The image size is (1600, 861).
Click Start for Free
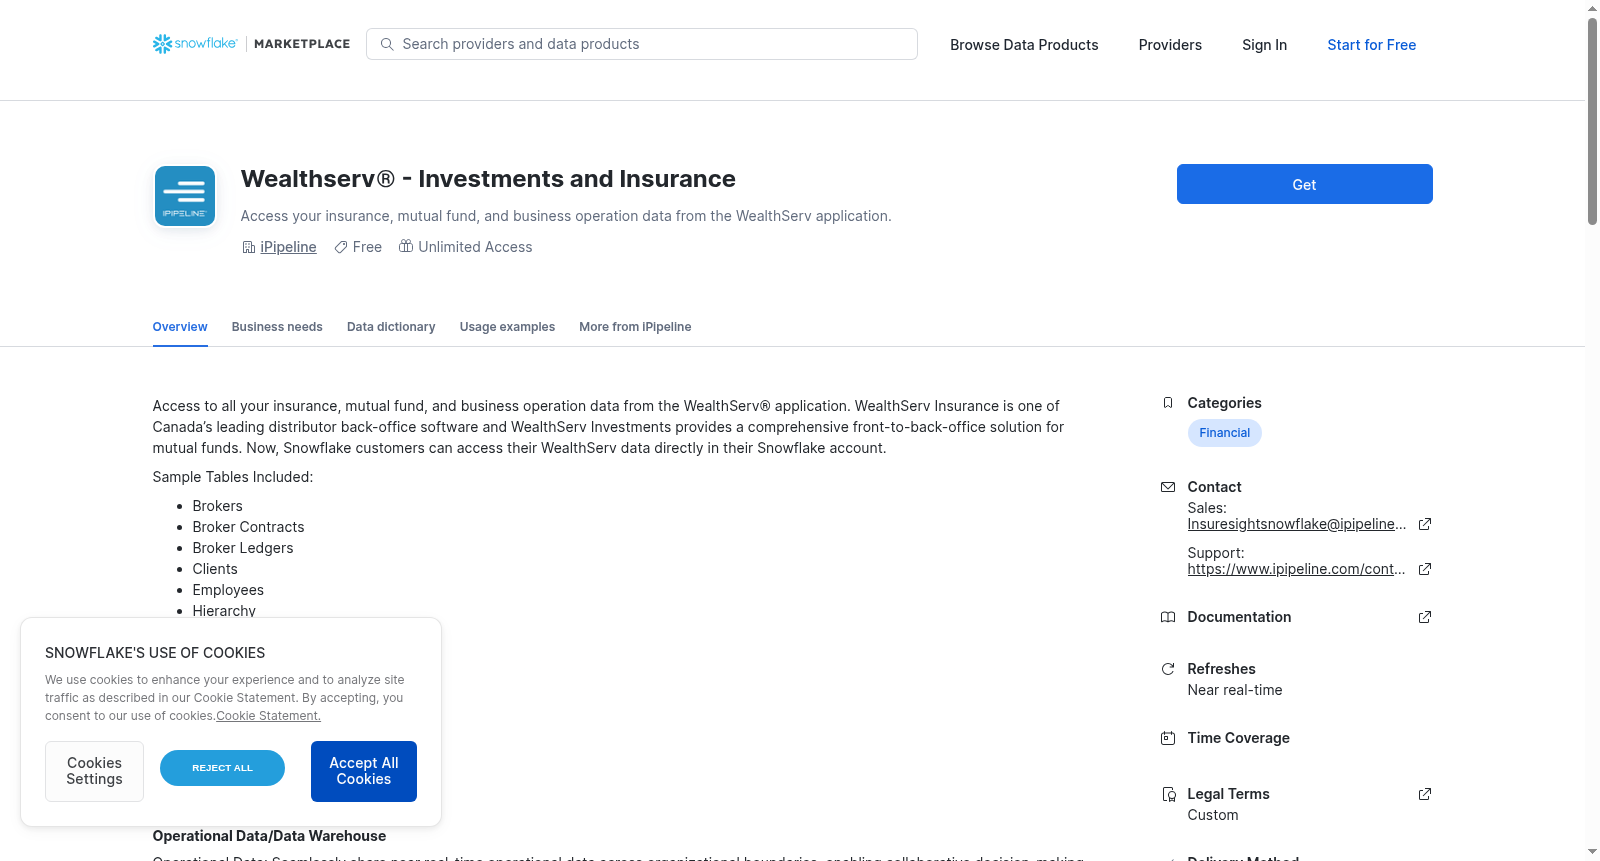tap(1372, 45)
